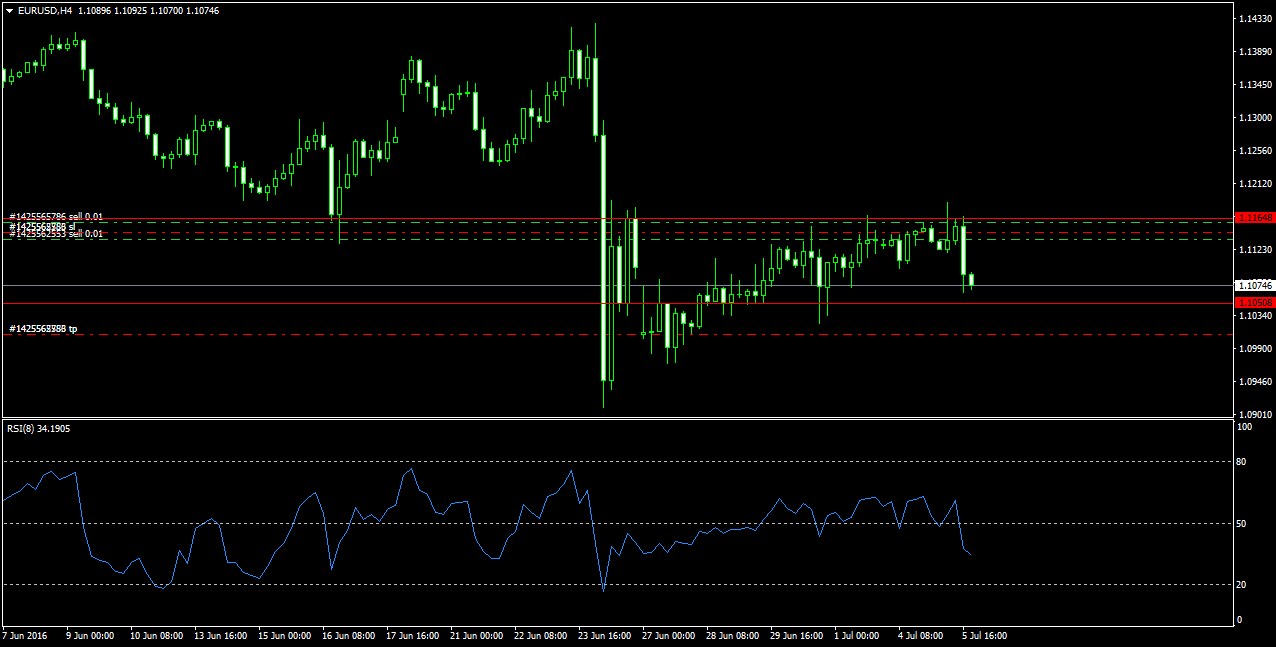Click the 1.09460 price scale label
Screen dimensions: 1276x647
pyautogui.click(x=1254, y=382)
